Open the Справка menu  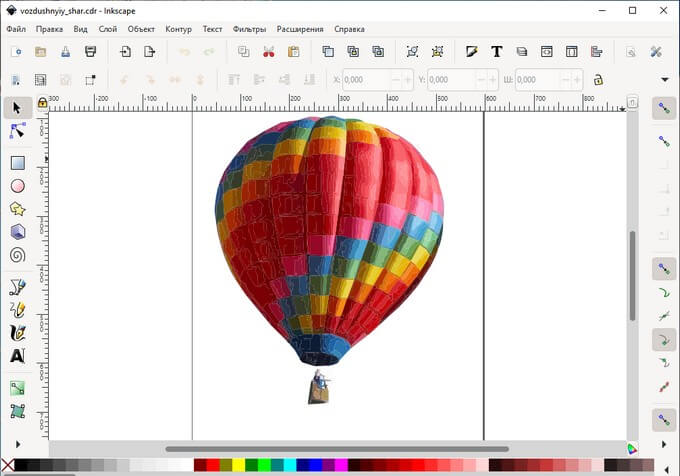point(349,29)
